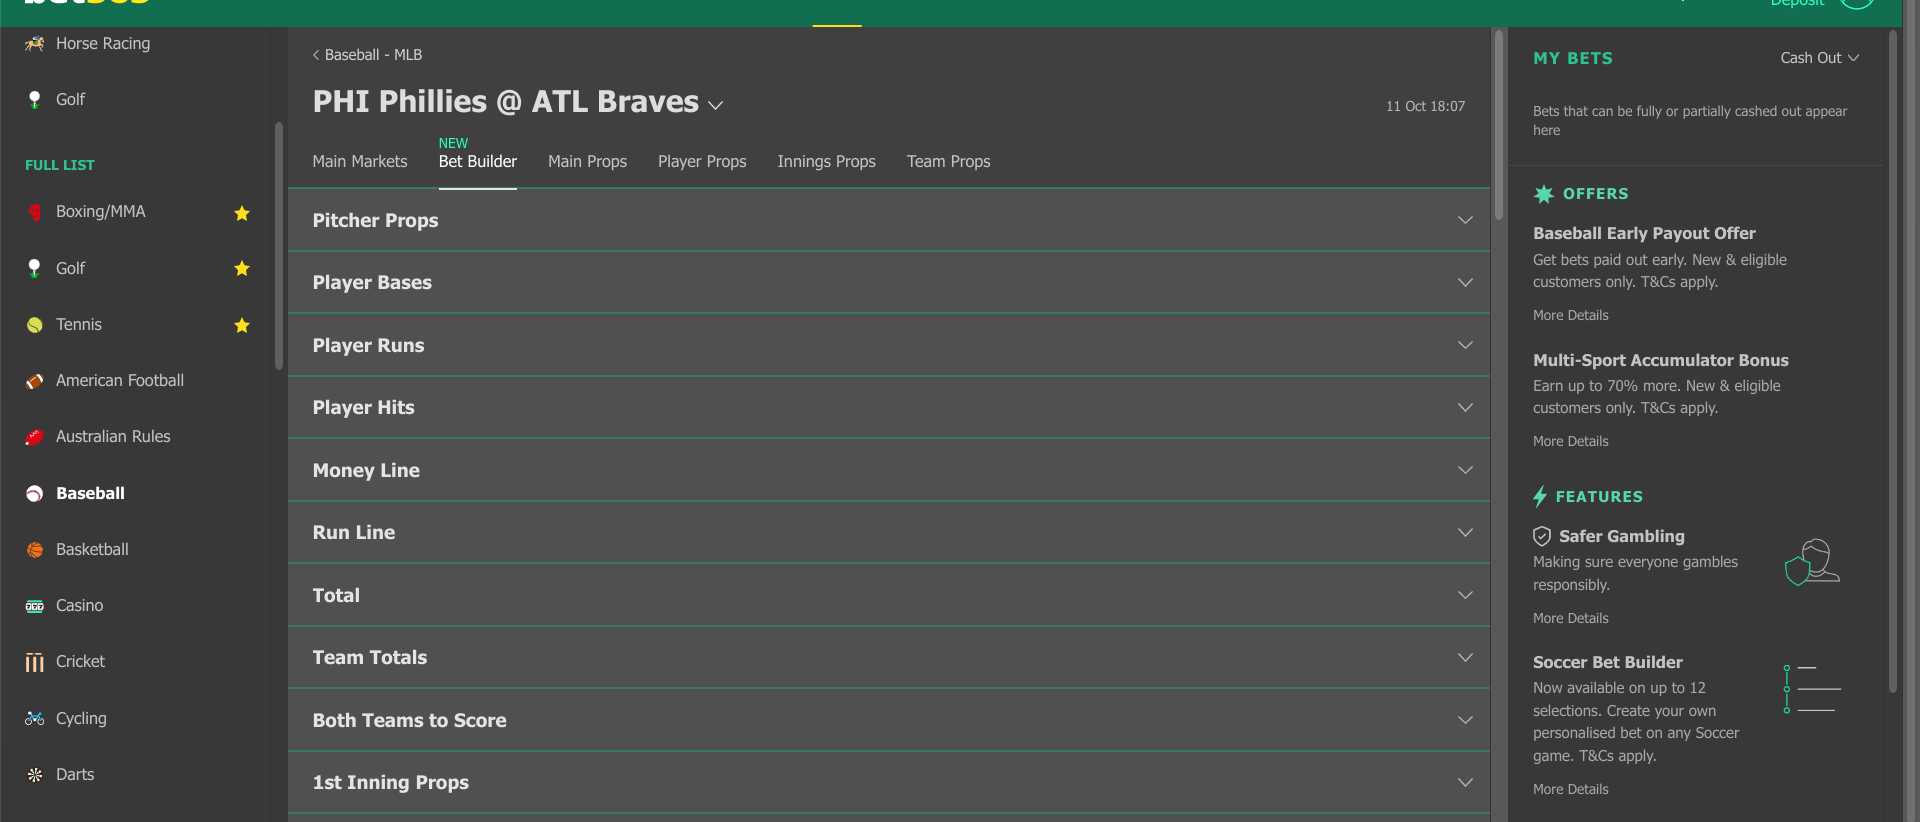
Task: Click the Boxing/MMA glove icon
Action: (35, 212)
